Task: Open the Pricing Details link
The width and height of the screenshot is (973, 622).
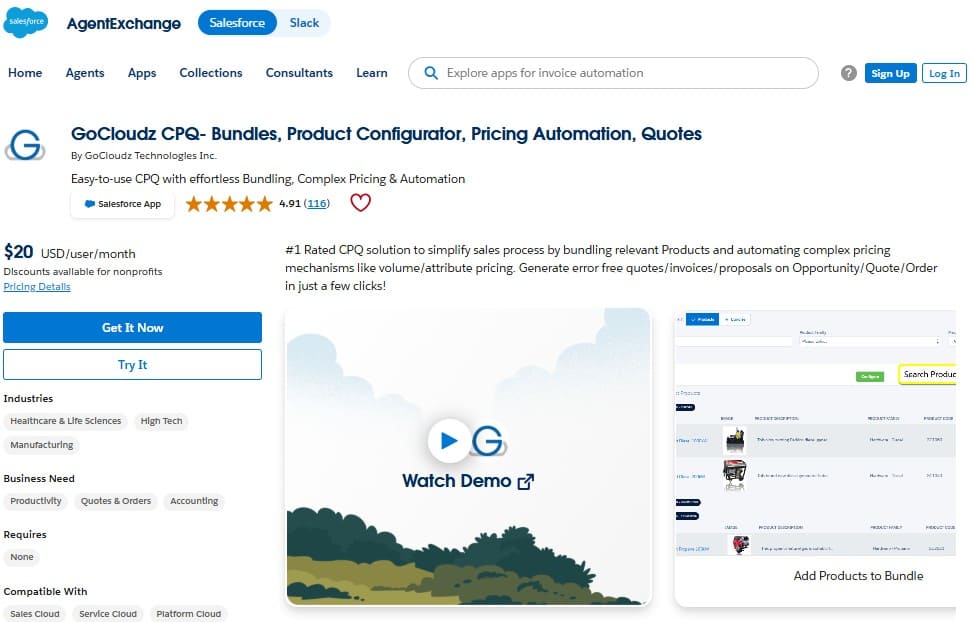Action: point(37,286)
